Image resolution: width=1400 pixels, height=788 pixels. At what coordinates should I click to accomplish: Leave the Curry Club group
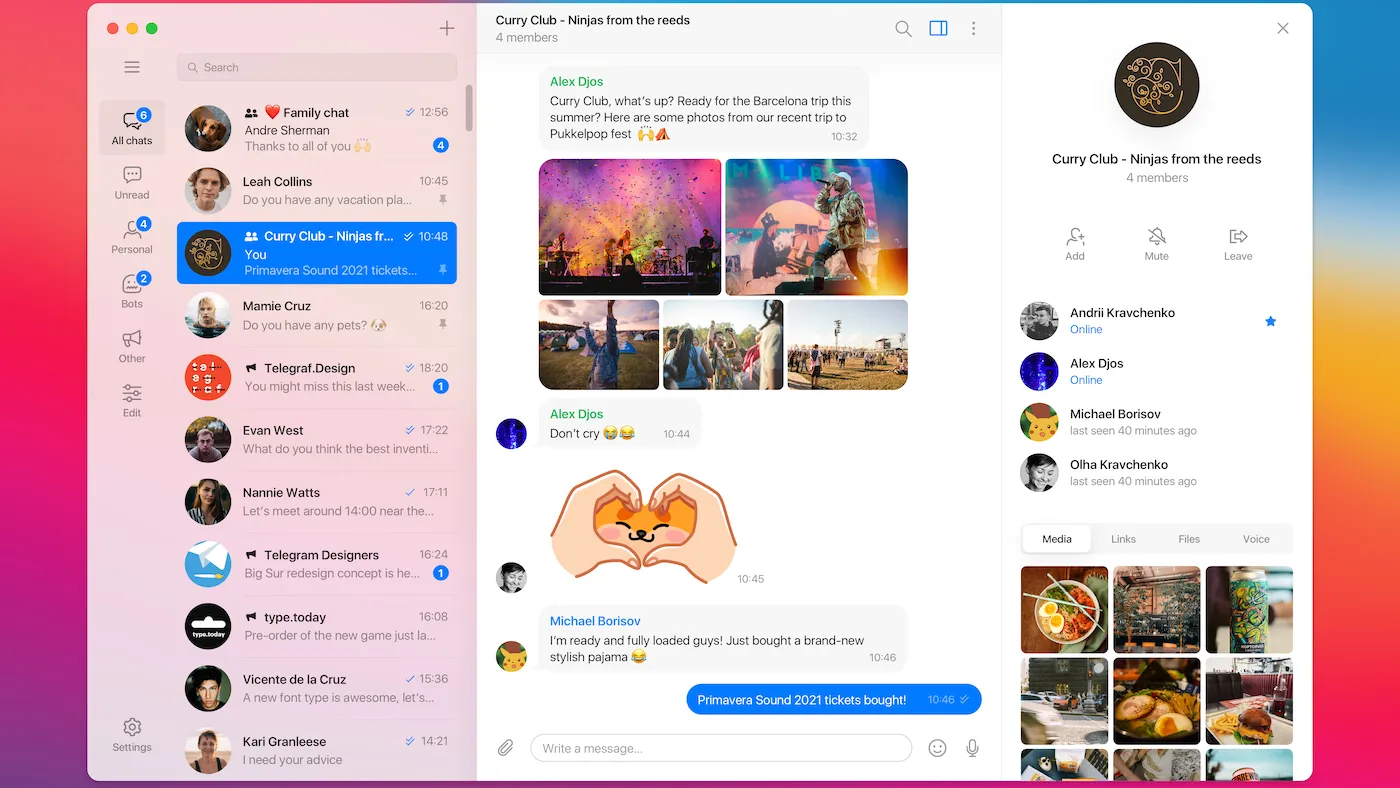pos(1237,243)
